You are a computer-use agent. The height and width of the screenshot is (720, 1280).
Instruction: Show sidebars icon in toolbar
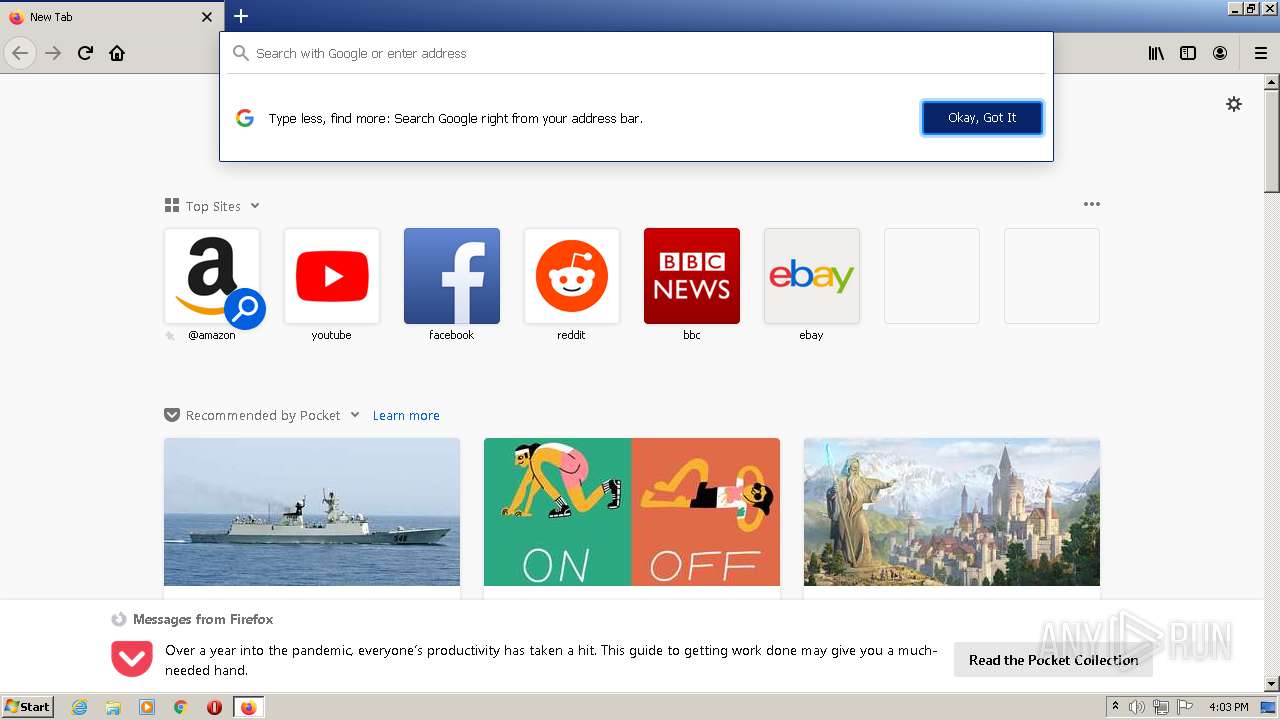[1188, 53]
